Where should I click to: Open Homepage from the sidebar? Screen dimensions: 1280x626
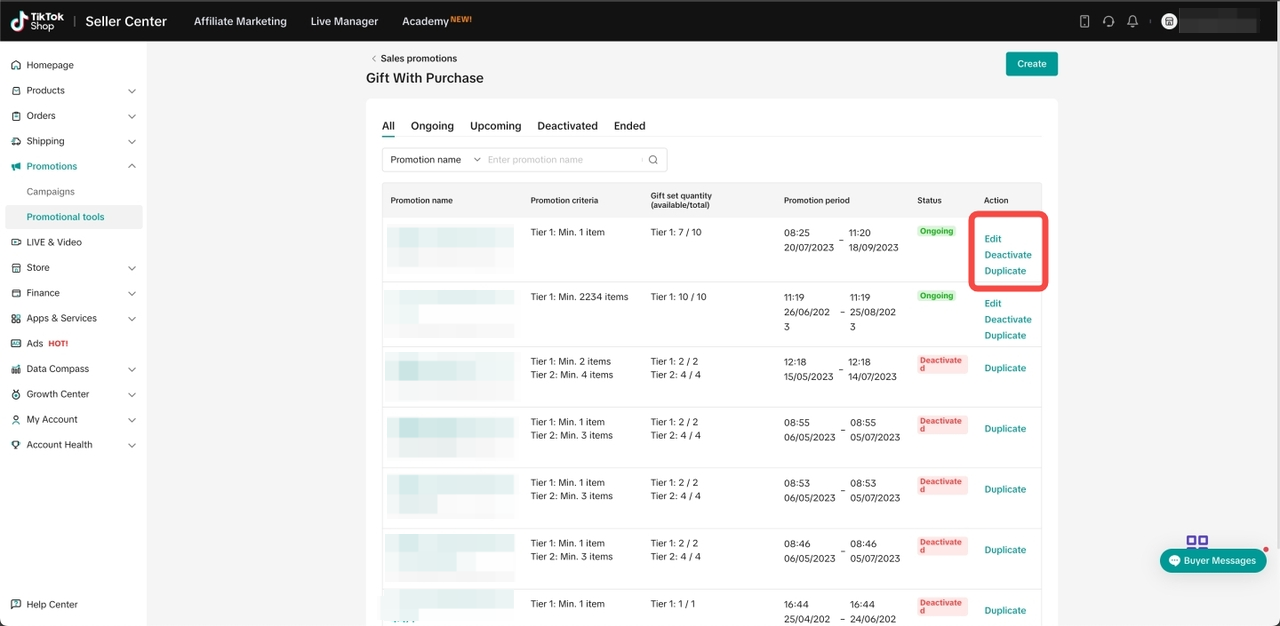(x=50, y=65)
